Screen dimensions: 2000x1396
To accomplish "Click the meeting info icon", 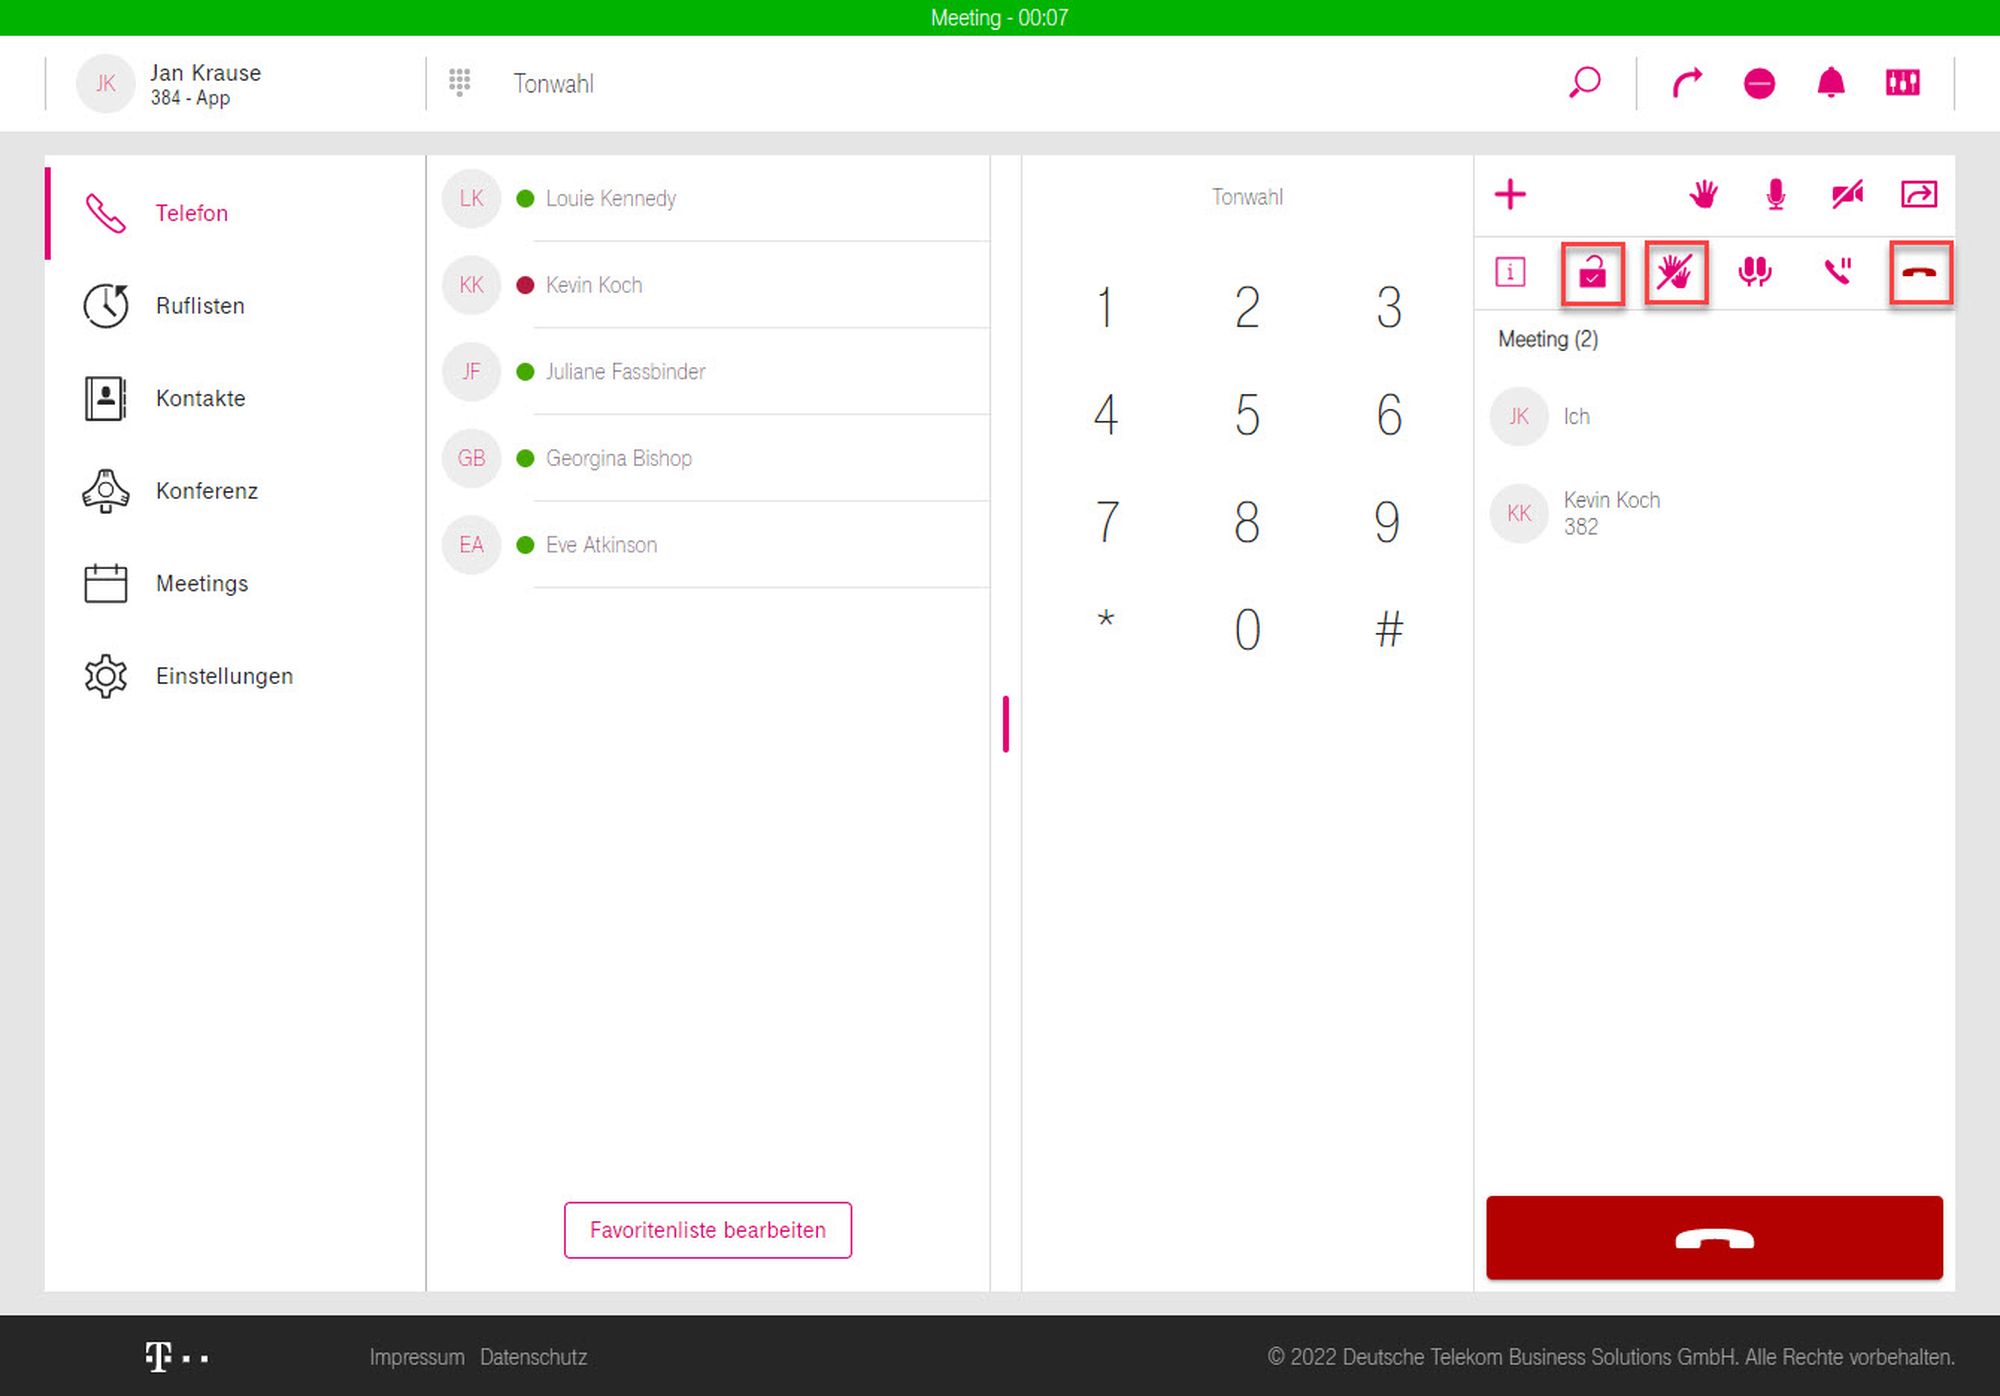I will pyautogui.click(x=1510, y=272).
